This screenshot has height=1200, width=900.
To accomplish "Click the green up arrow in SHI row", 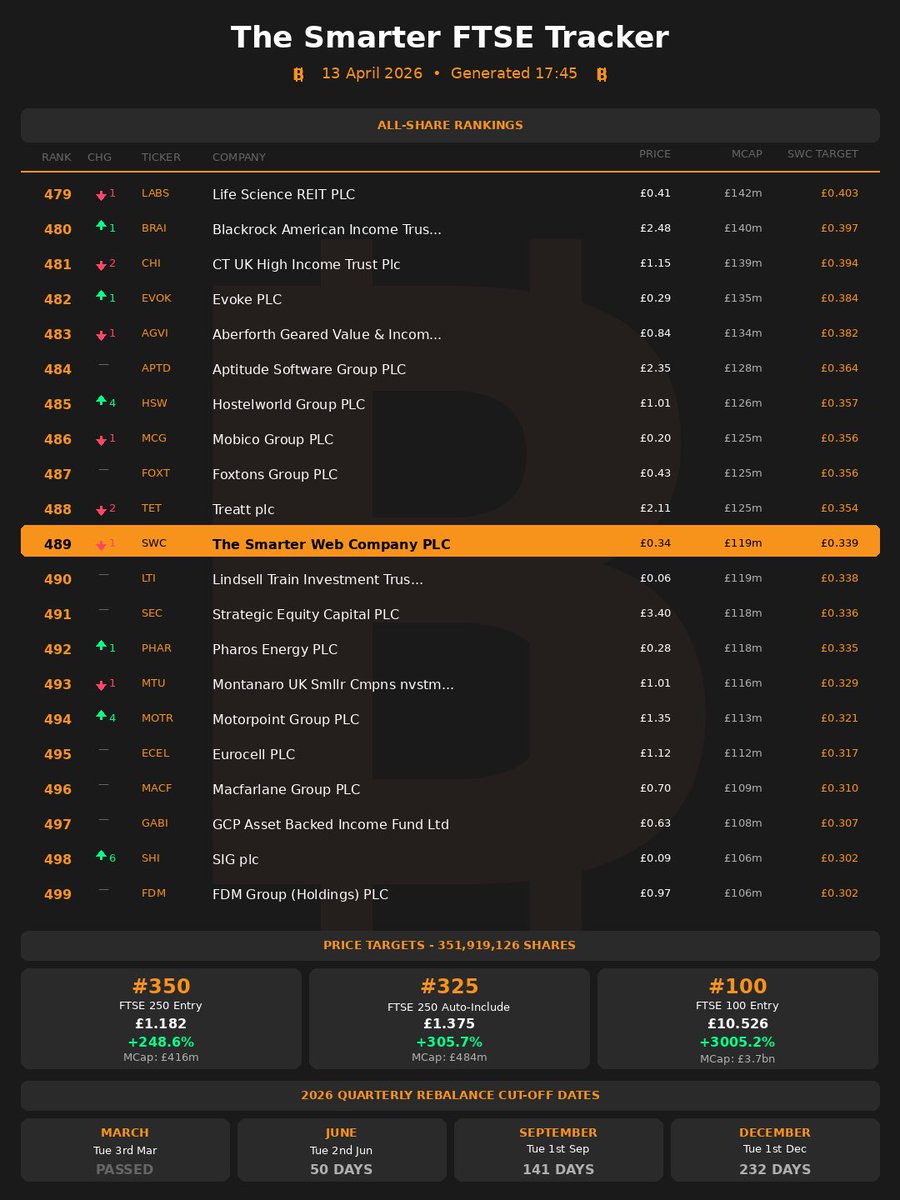I will point(101,857).
